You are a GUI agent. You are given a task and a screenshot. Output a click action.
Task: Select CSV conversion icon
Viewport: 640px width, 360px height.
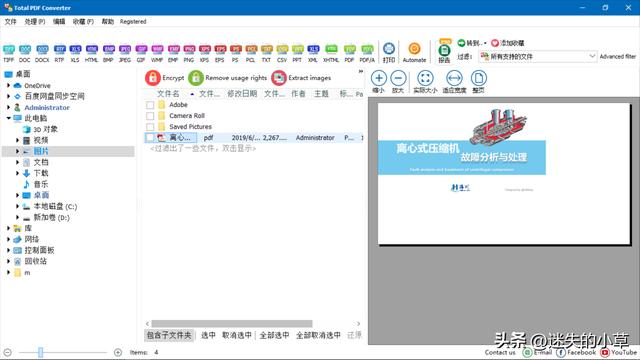(282, 53)
